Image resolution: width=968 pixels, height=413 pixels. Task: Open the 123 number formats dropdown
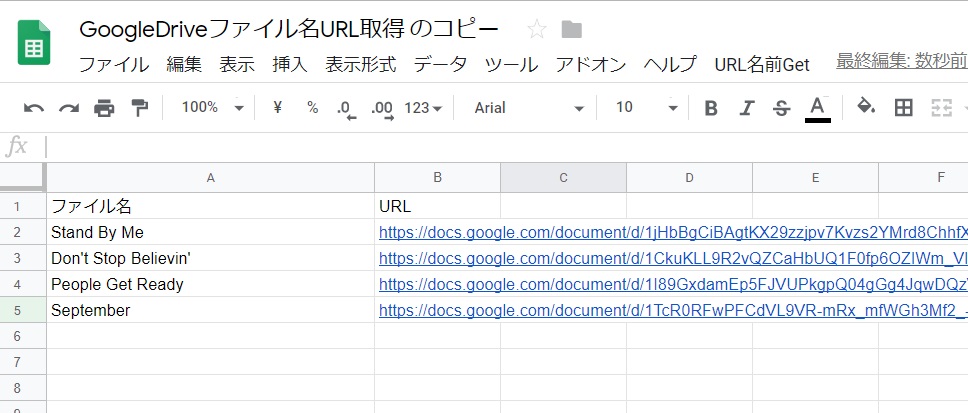click(x=423, y=108)
